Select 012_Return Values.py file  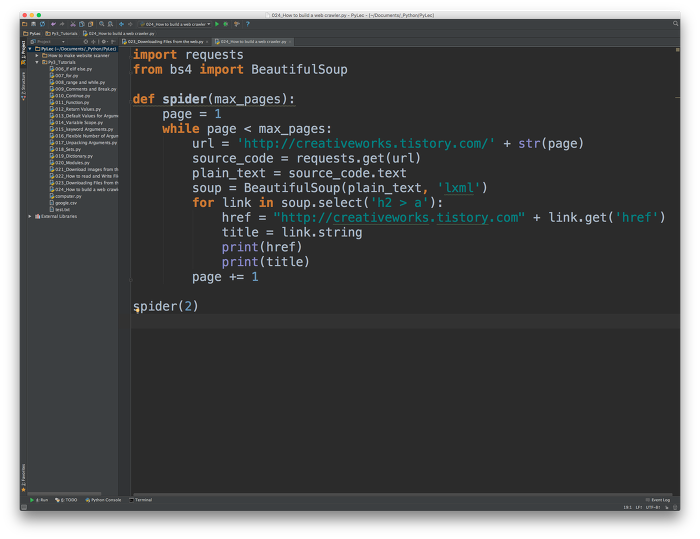click(75, 109)
